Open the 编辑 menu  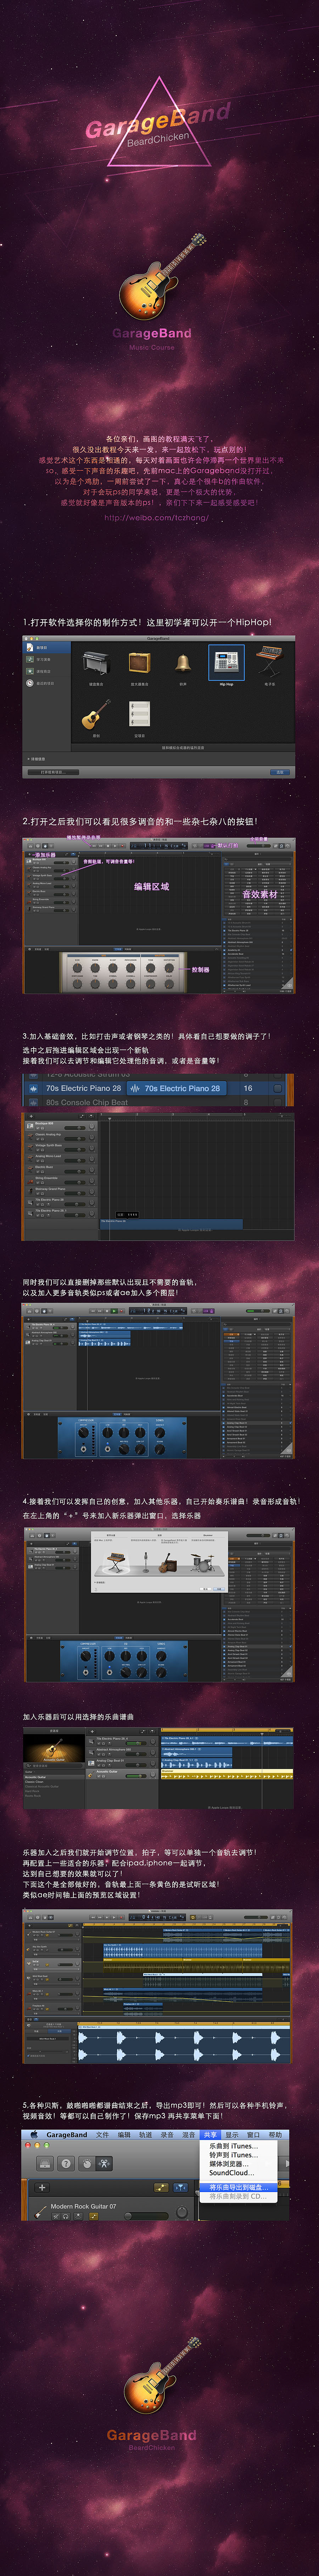tap(124, 2135)
